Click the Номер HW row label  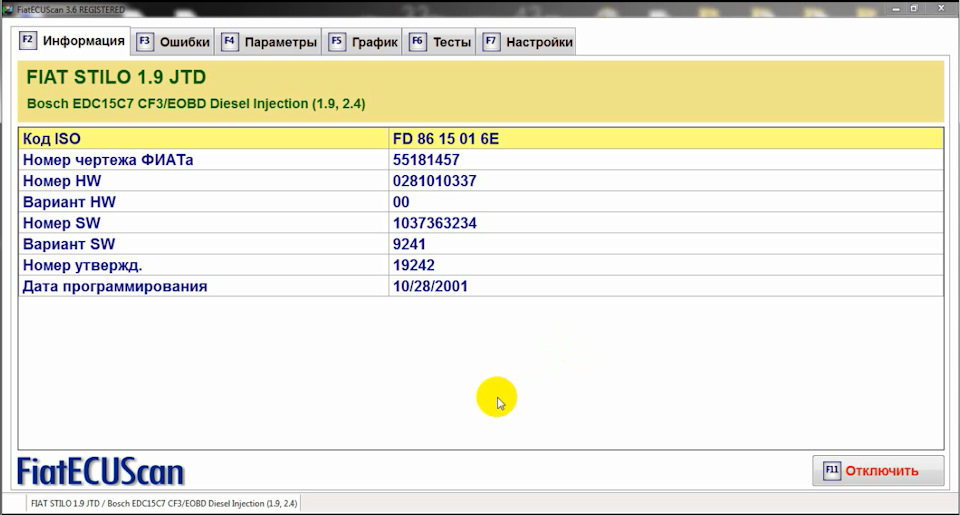(62, 181)
